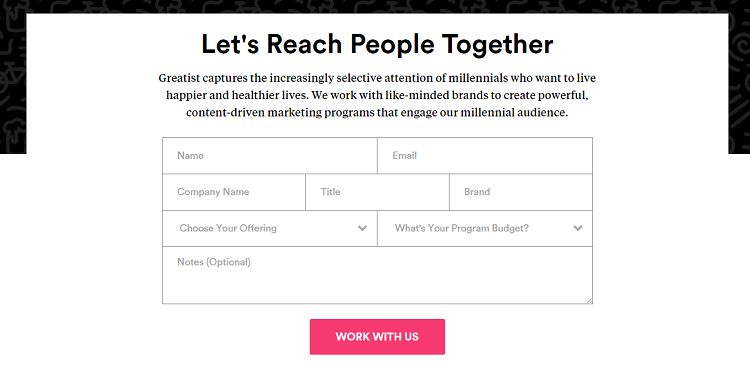Place cursor in Notes (Optional) textarea

click(x=377, y=275)
